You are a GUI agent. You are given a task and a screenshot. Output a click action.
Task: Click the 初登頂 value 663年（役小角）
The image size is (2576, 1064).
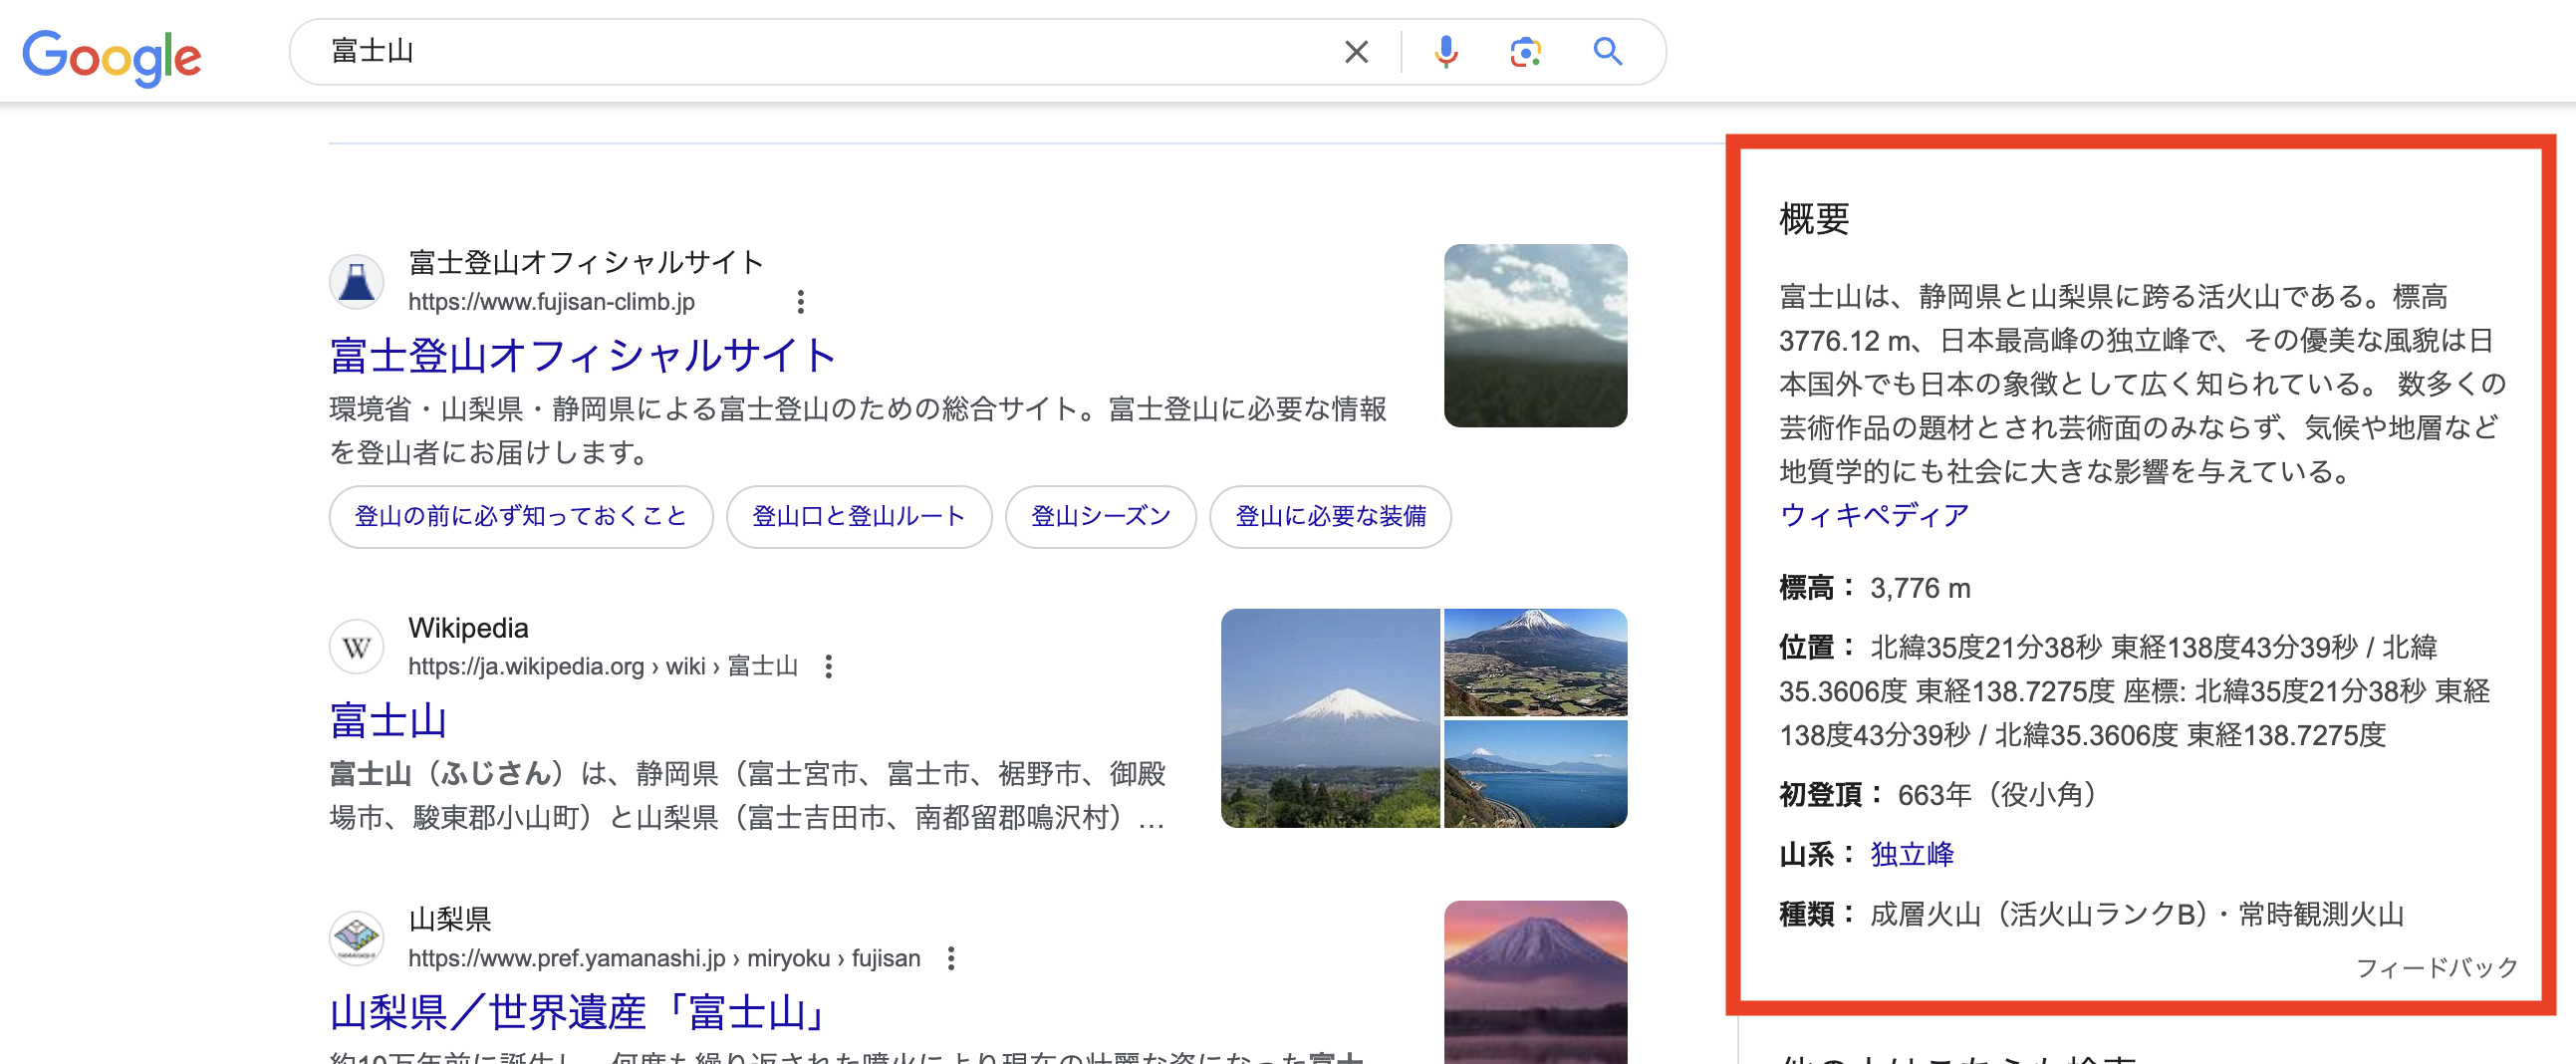[x=1997, y=795]
